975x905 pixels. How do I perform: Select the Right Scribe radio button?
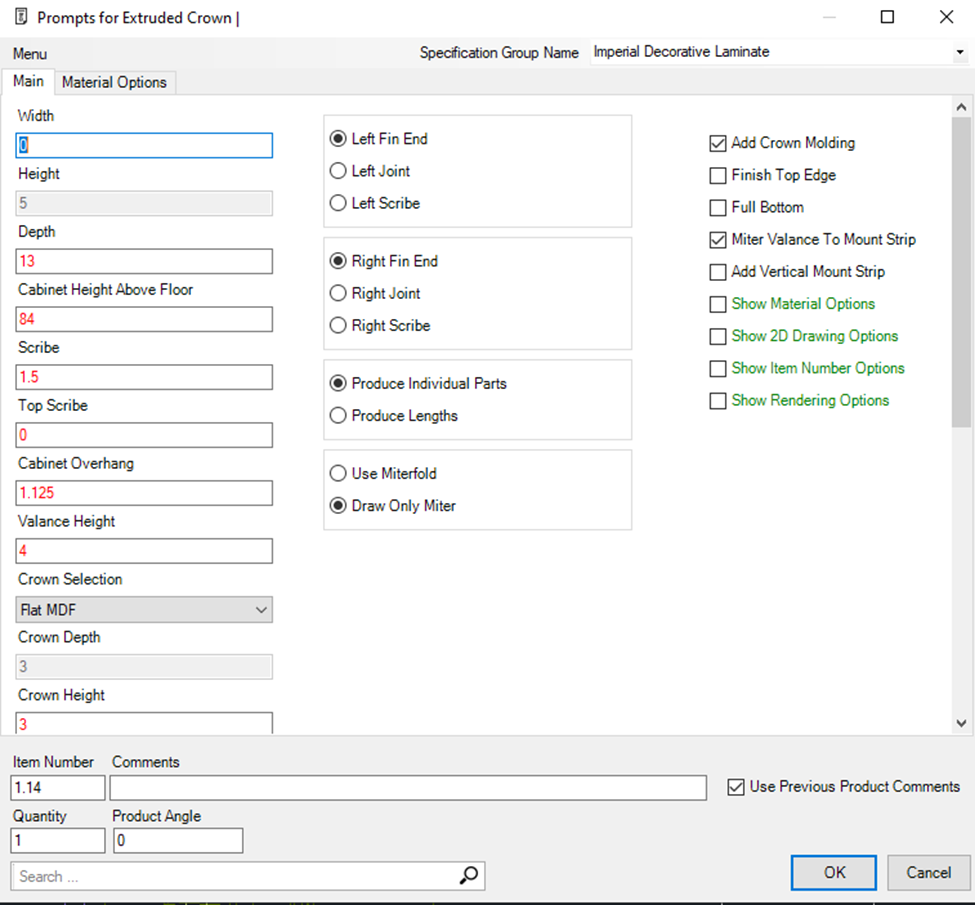click(338, 325)
